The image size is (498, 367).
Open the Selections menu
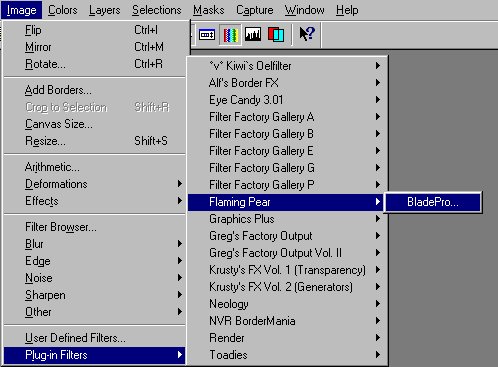(157, 10)
